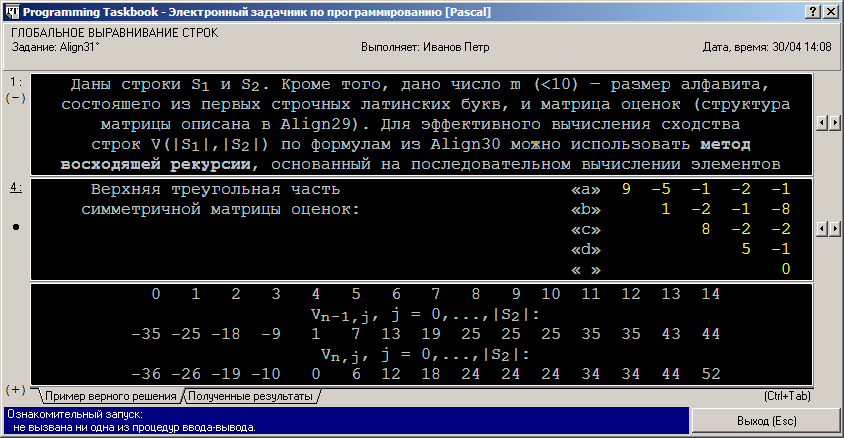
Task: Click right arrow beside score matrix panel
Action: click(834, 229)
